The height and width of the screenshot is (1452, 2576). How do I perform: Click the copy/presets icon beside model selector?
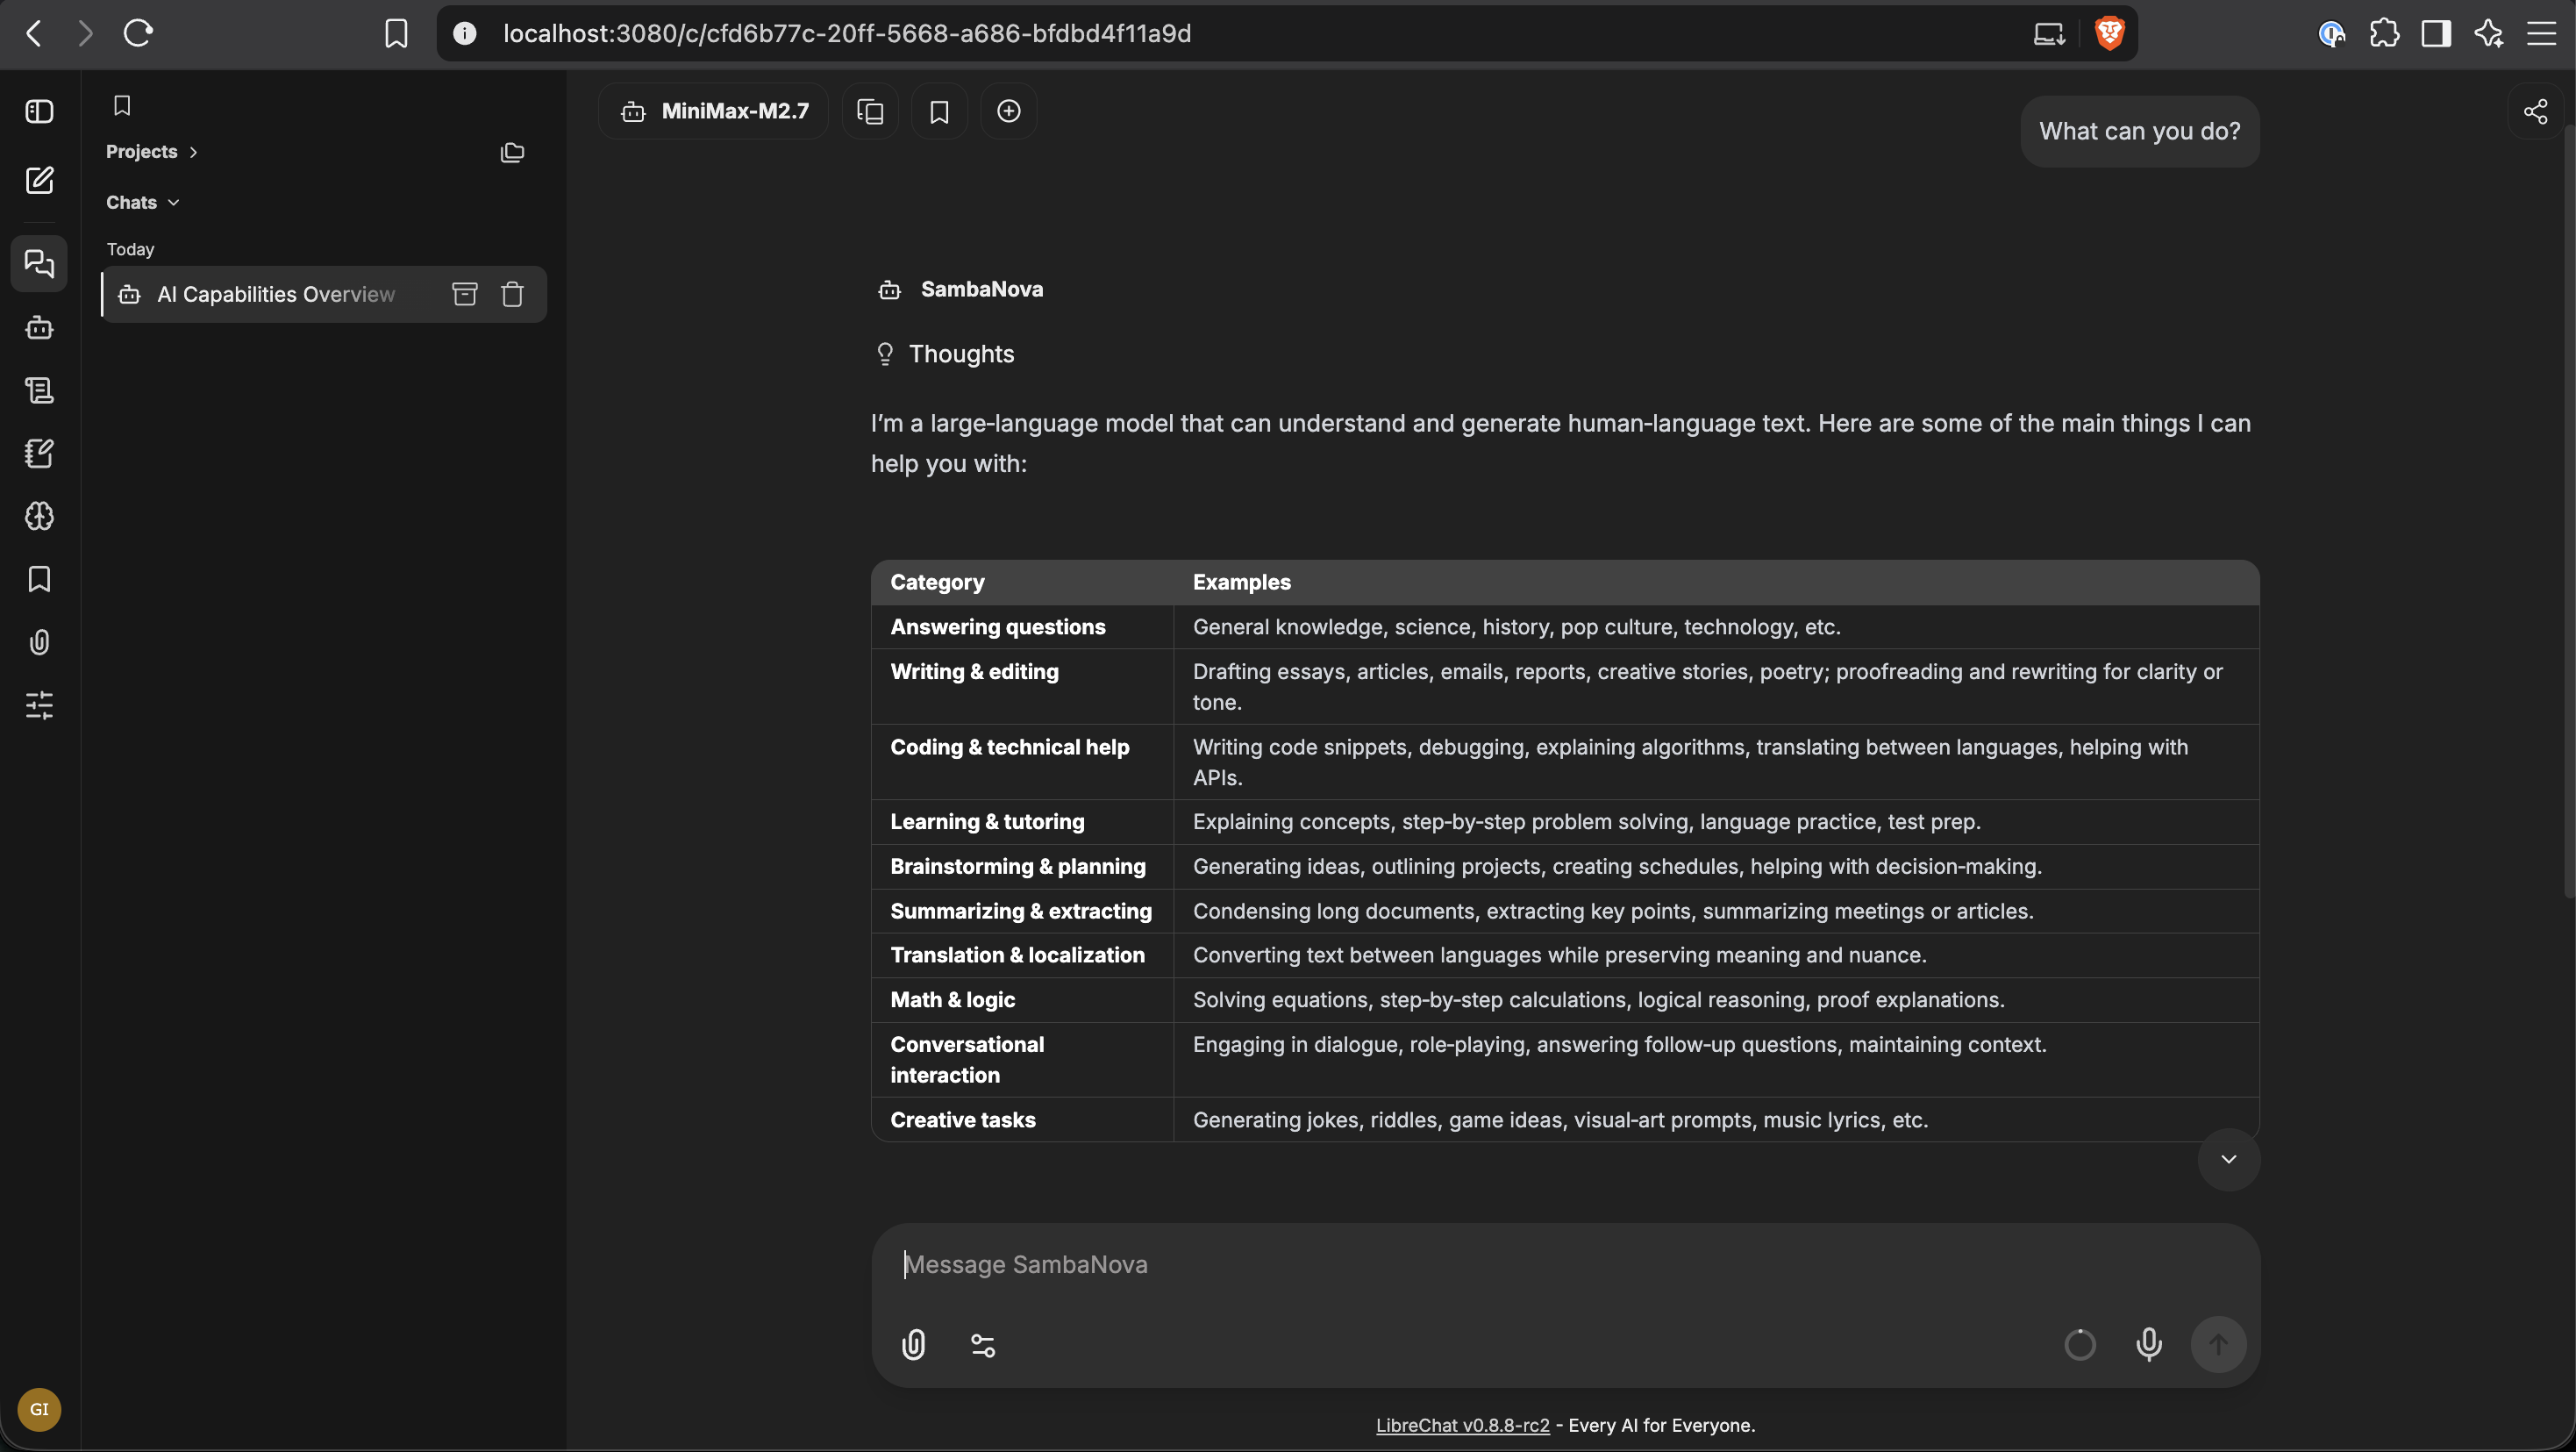point(870,111)
